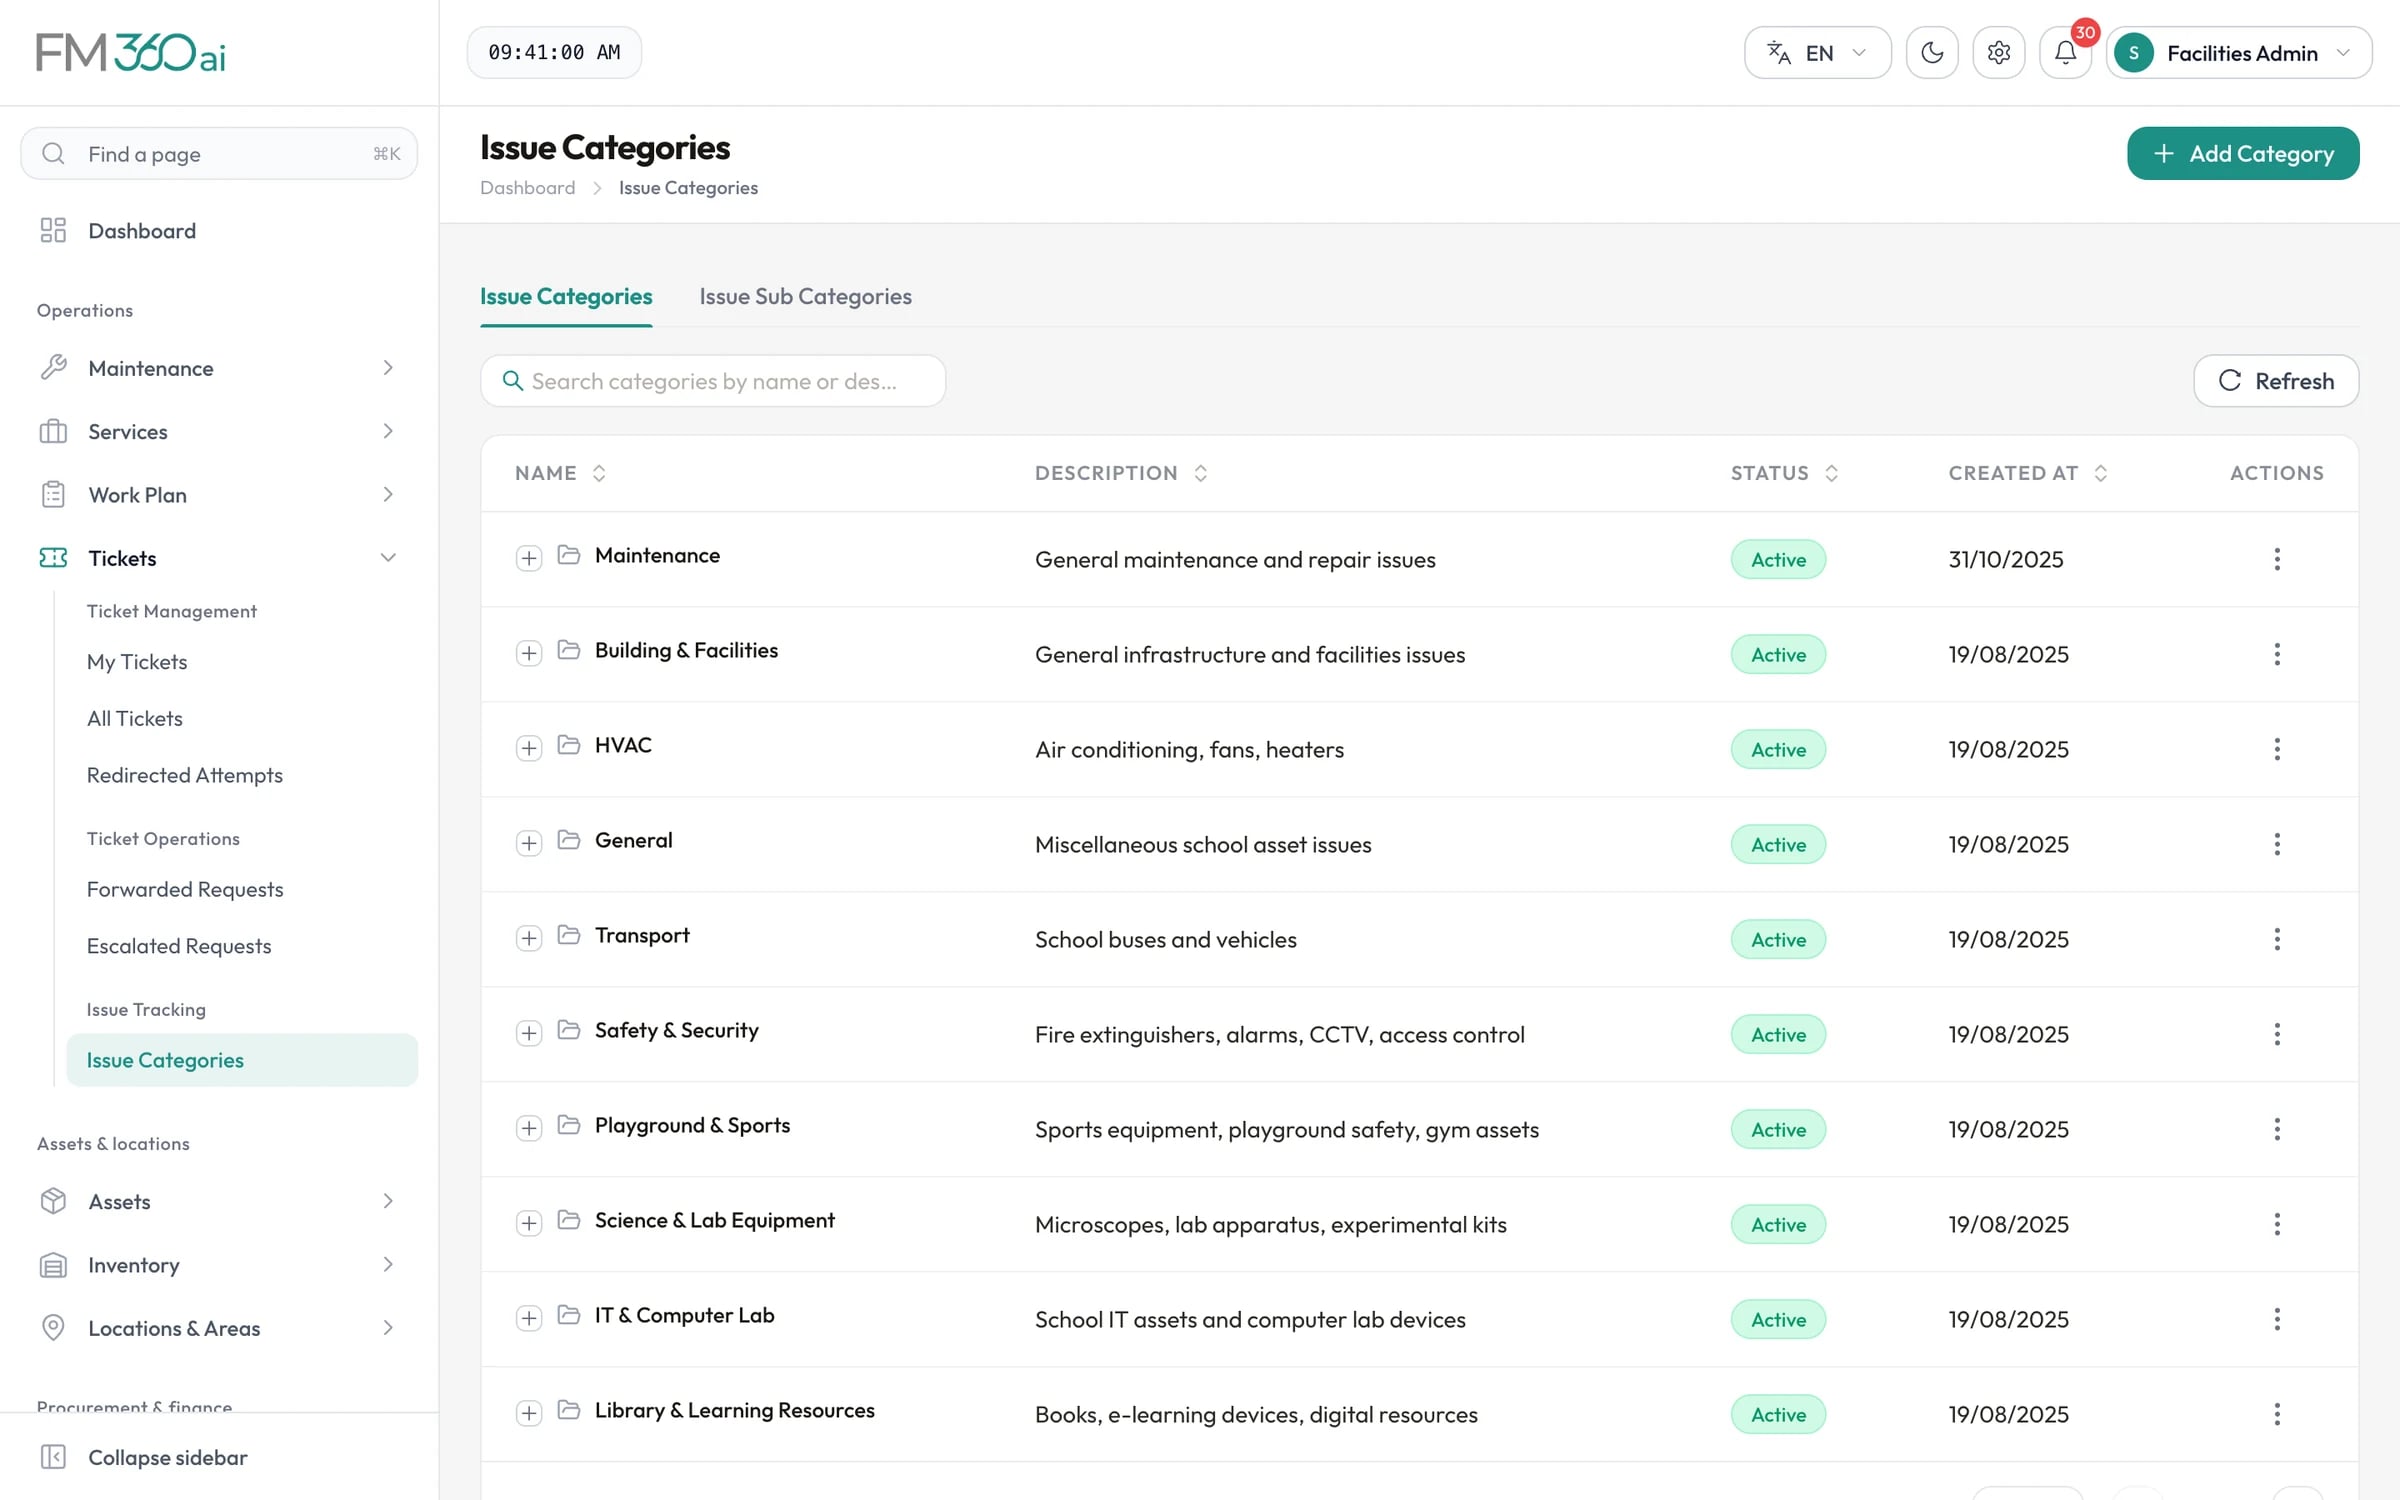
Task: Focus the search categories input field
Action: coord(713,381)
